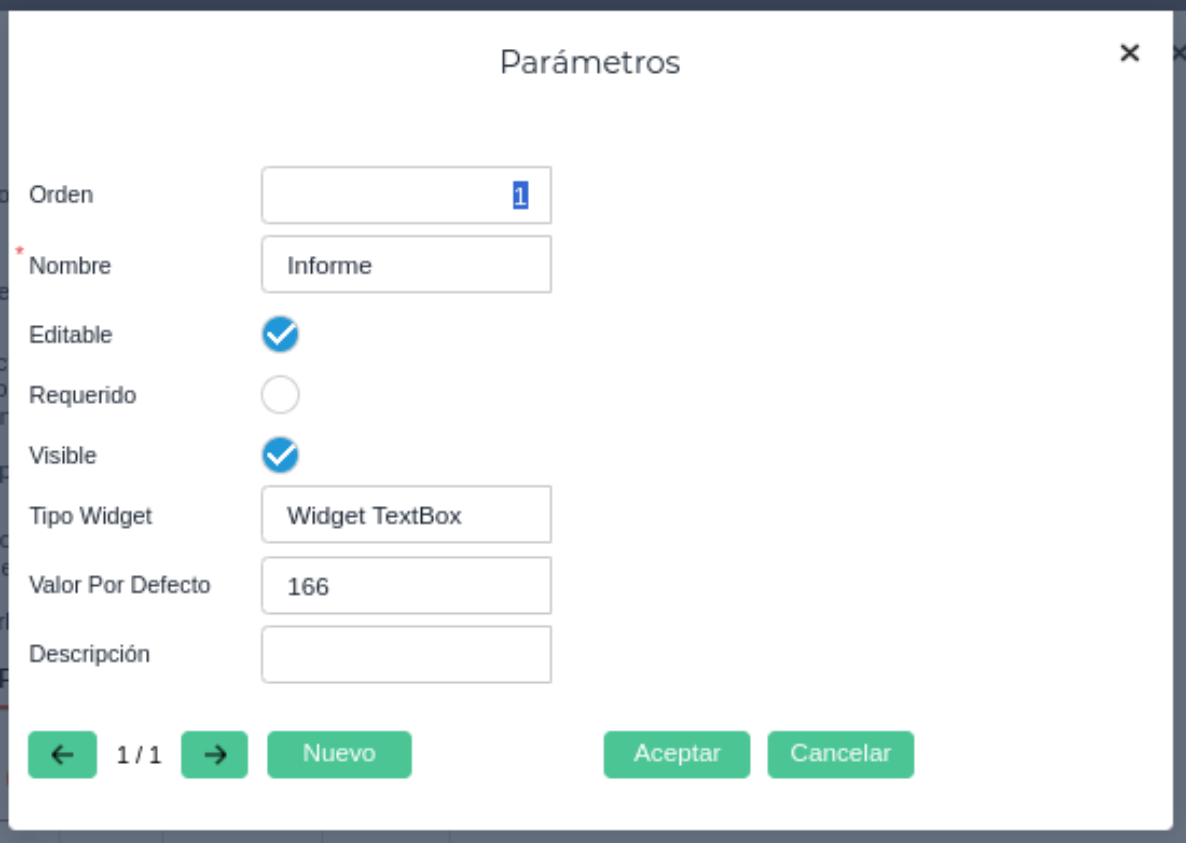The height and width of the screenshot is (843, 1186).
Task: Open the Tipo Widget selection field
Action: point(406,515)
